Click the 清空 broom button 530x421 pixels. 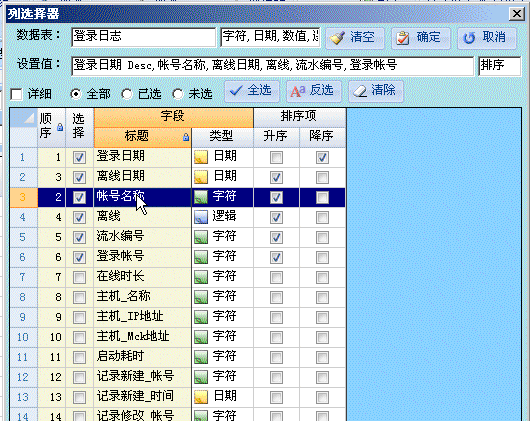(355, 38)
